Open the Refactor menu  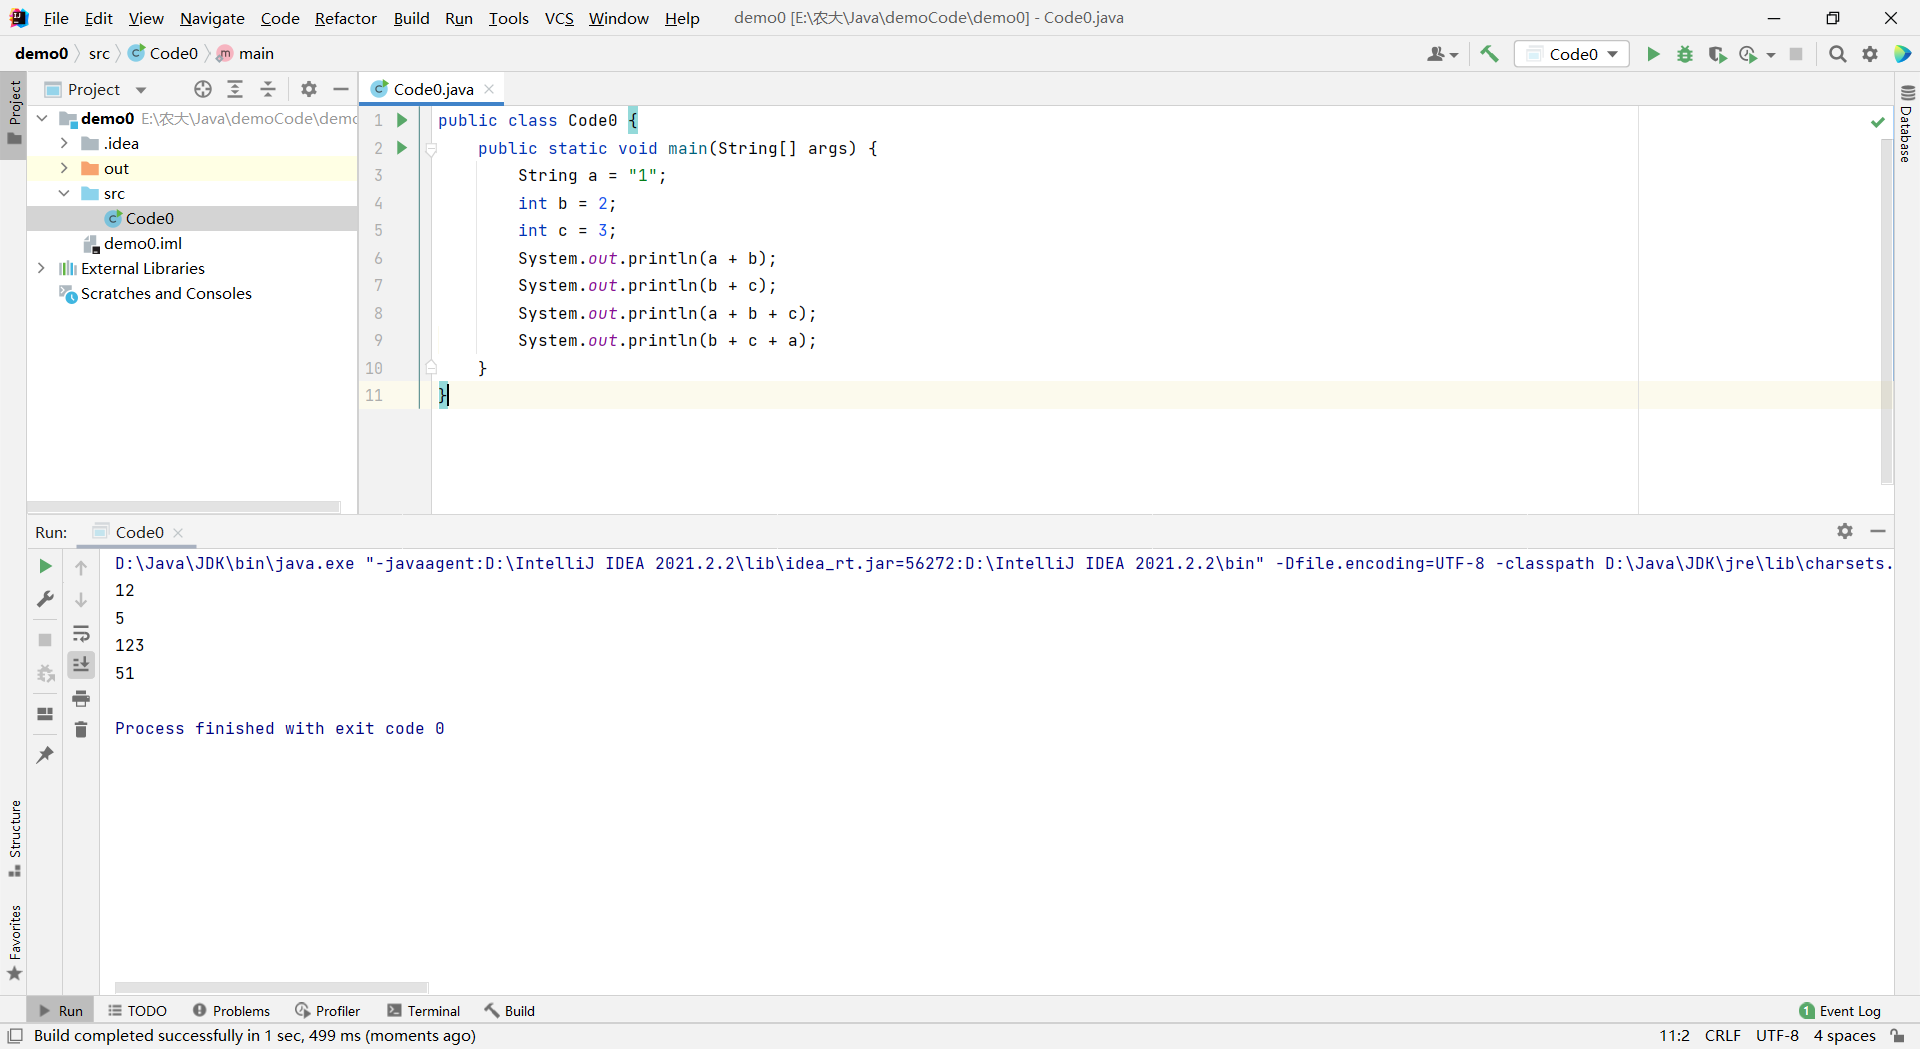[345, 18]
